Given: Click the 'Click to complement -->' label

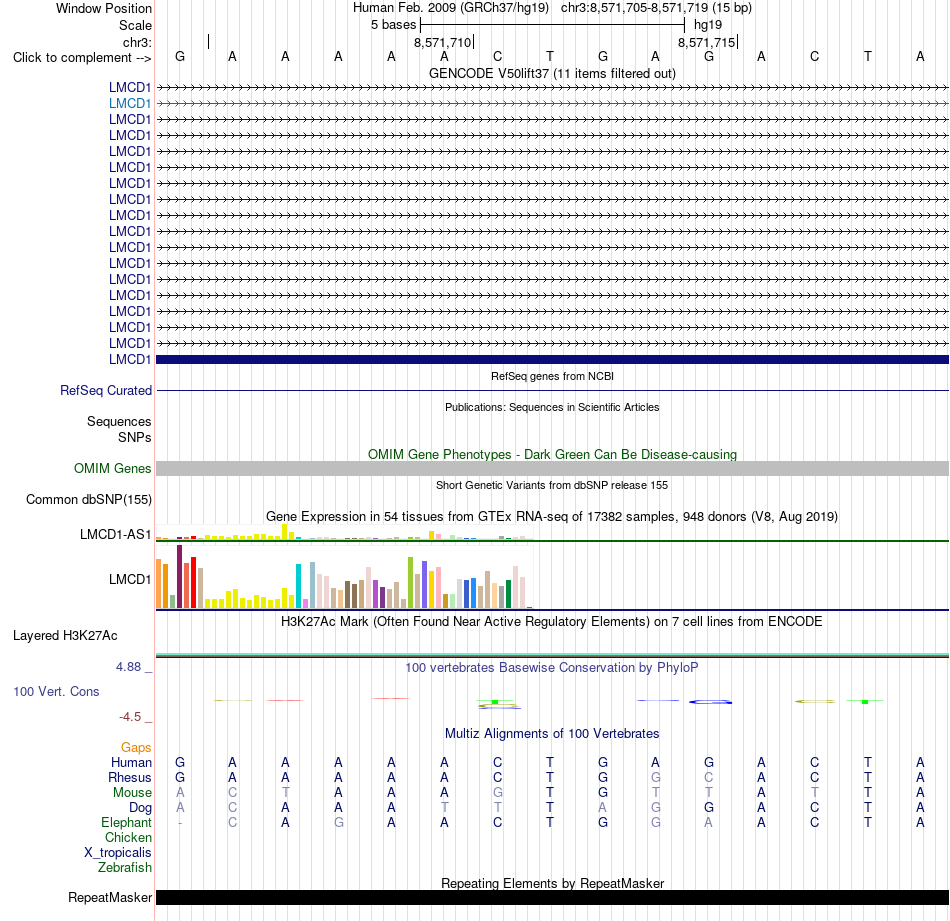Looking at the screenshot, I should [82, 58].
